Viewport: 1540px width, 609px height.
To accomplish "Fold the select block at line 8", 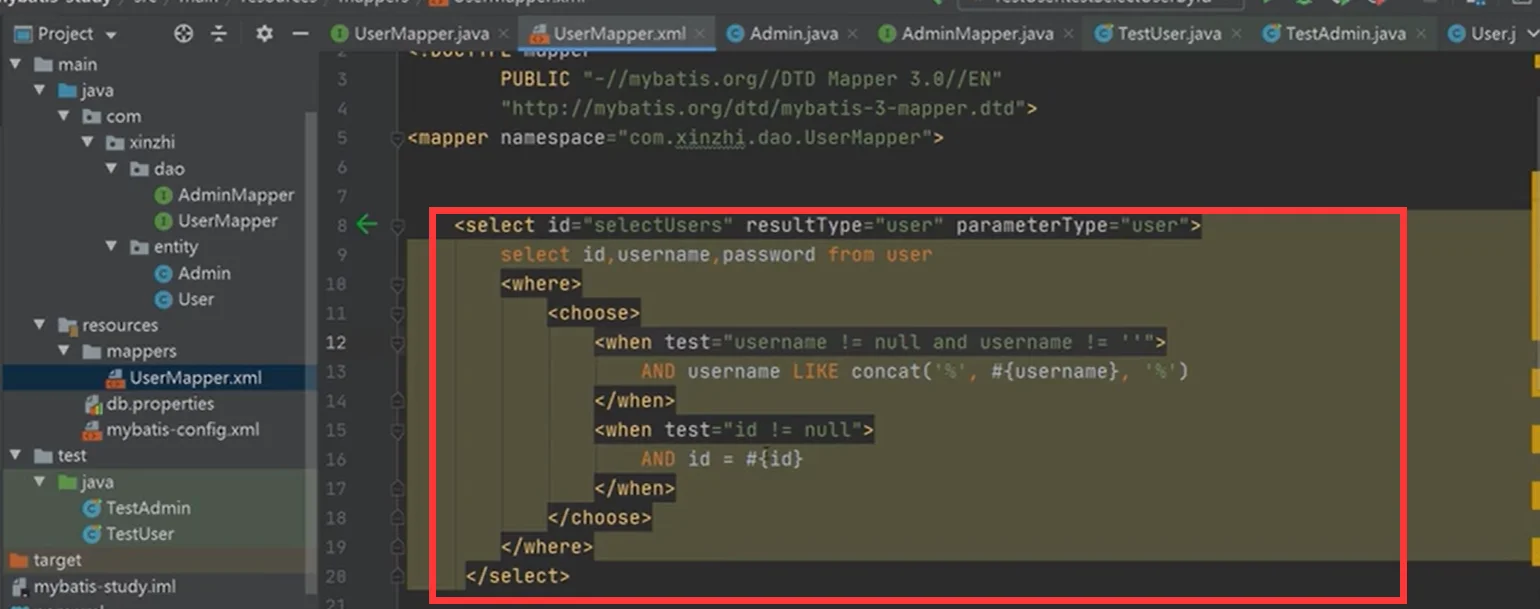I will [398, 225].
